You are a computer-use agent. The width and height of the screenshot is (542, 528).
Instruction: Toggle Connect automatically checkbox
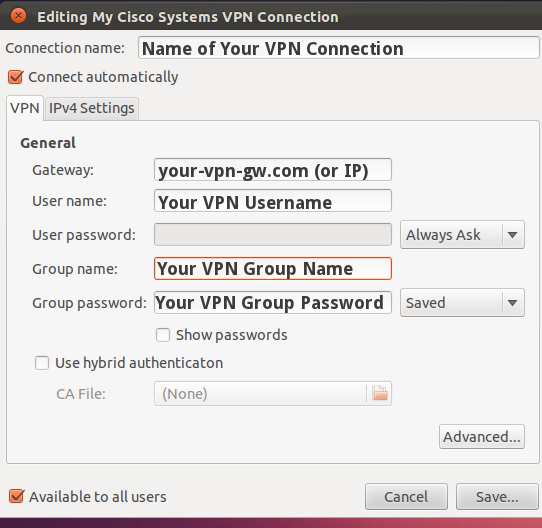tap(16, 77)
